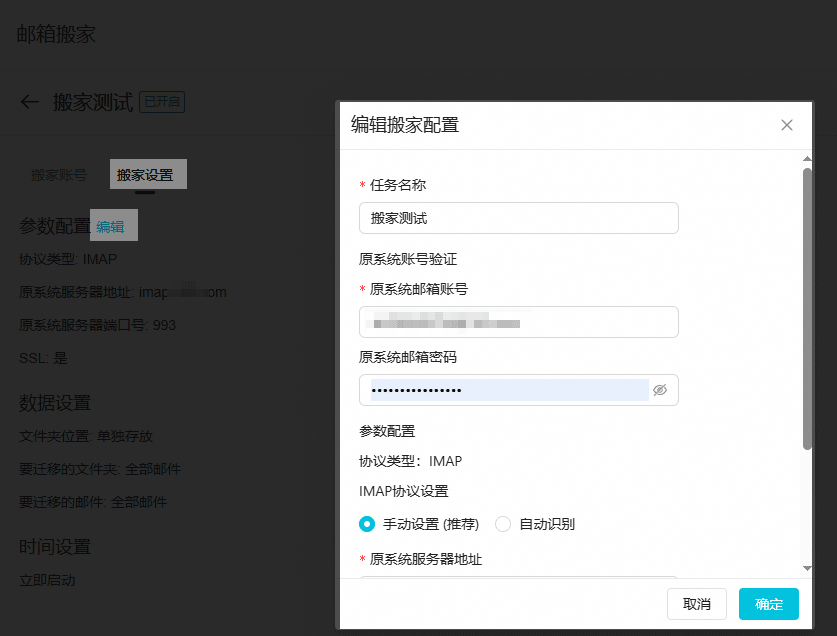The width and height of the screenshot is (837, 636).
Task: Click the 已开启 status badge
Action: coord(162,101)
